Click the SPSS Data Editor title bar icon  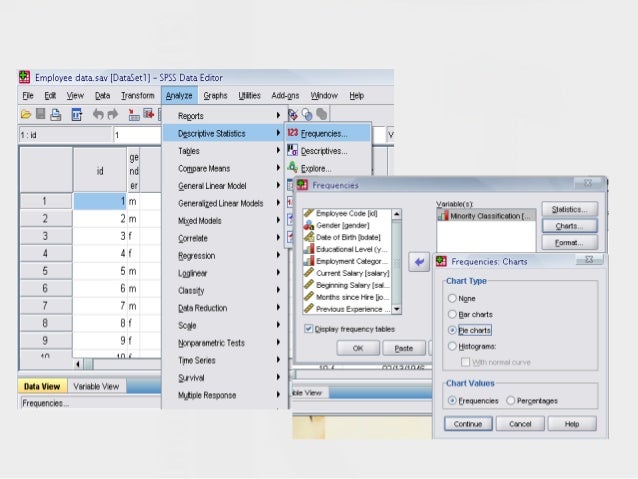click(x=24, y=77)
